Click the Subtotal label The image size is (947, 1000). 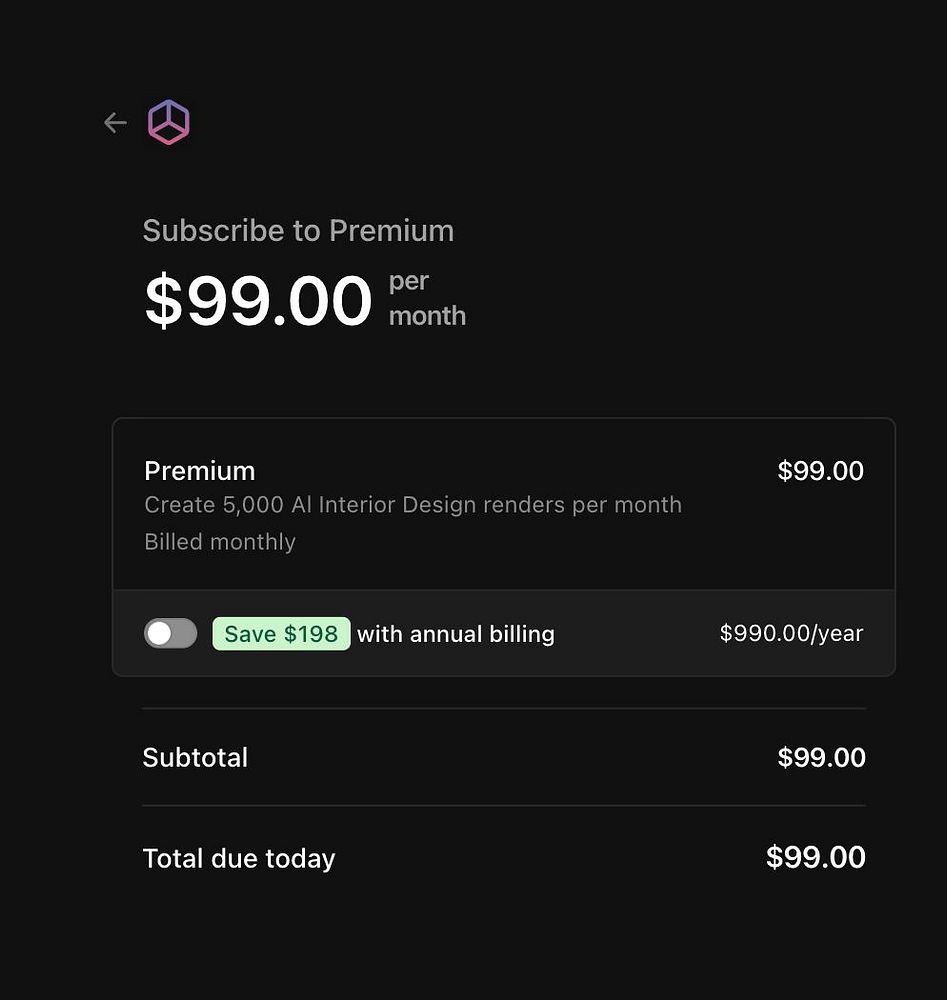(x=195, y=758)
